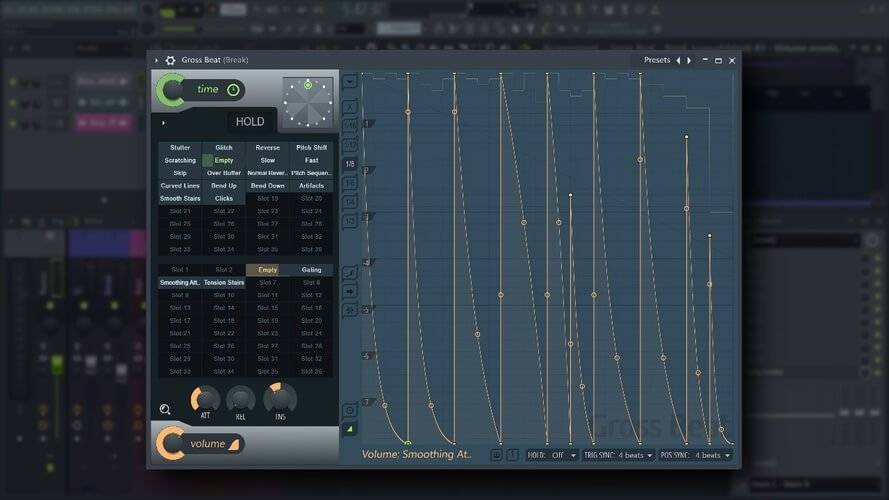Click the second small square button beside HOLD dropdown
Image resolution: width=889 pixels, height=500 pixels.
[512, 455]
